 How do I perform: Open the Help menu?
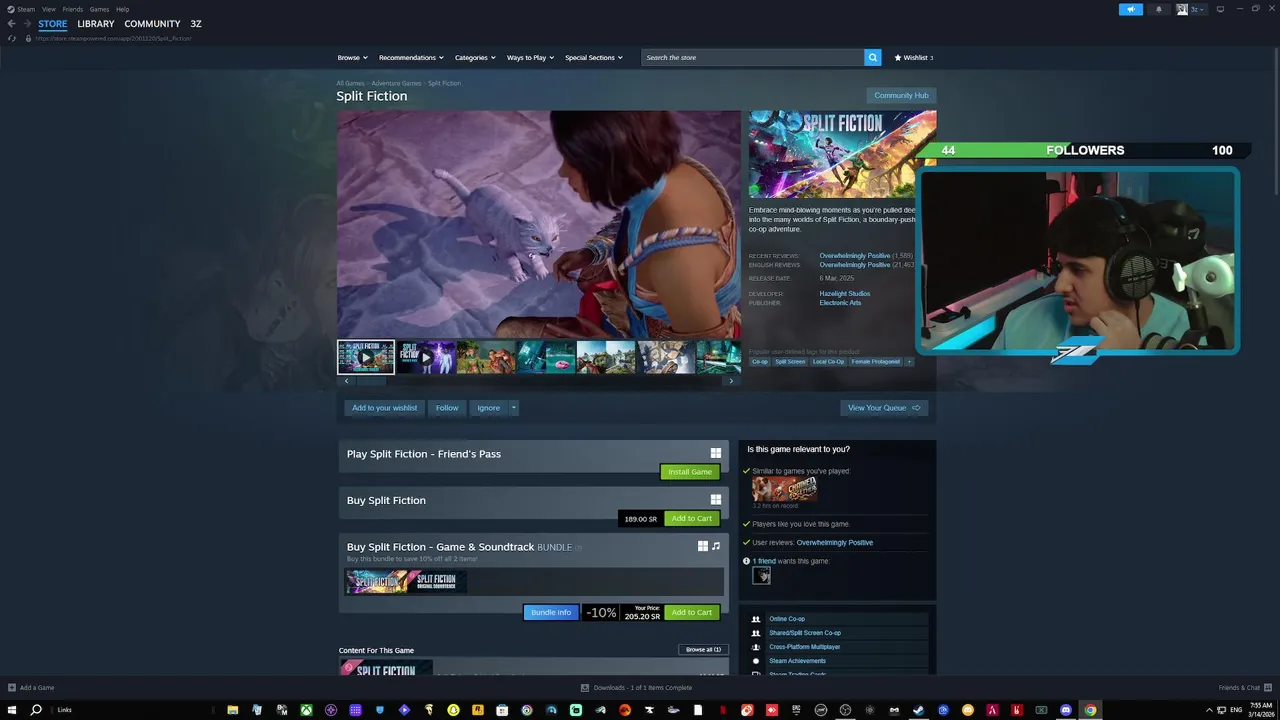(x=122, y=9)
